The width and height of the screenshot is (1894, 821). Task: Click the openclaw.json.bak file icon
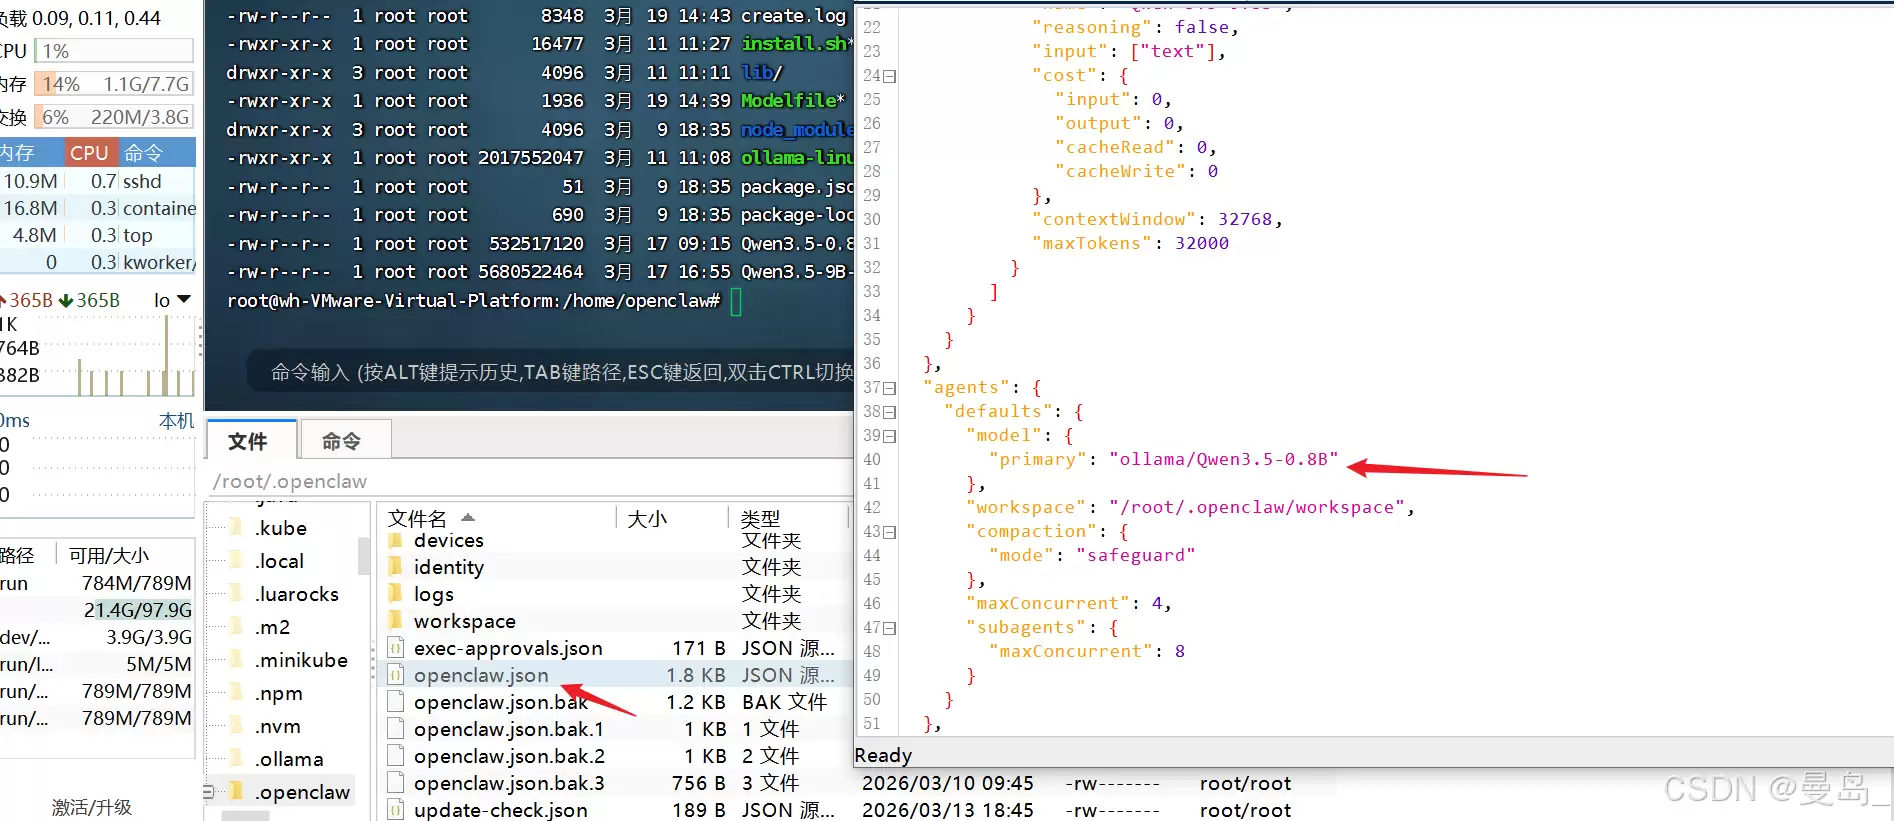point(396,702)
